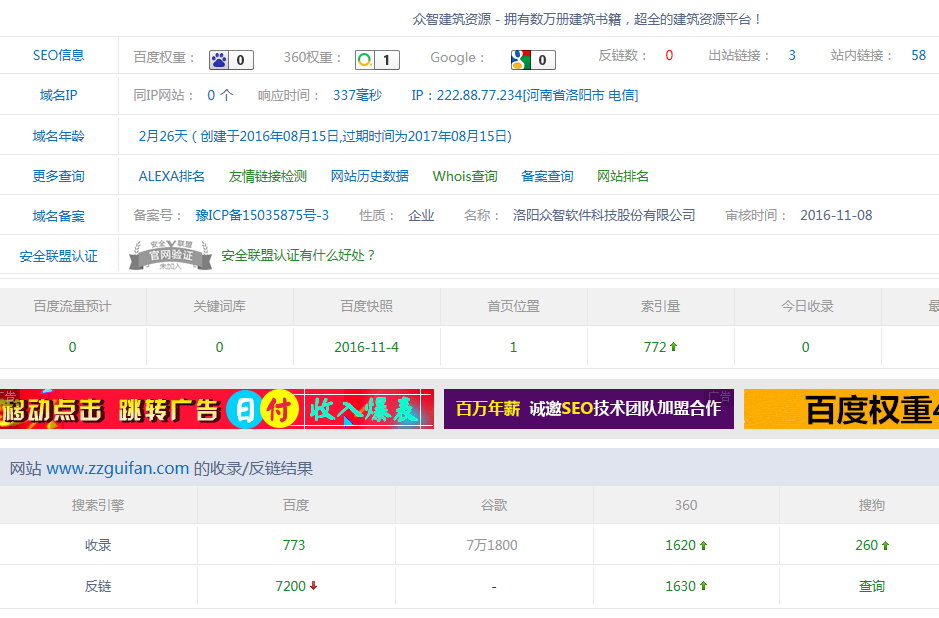Click the purple 百万年薪 SEO recruitment banner
The width and height of the screenshot is (939, 618).
point(588,409)
